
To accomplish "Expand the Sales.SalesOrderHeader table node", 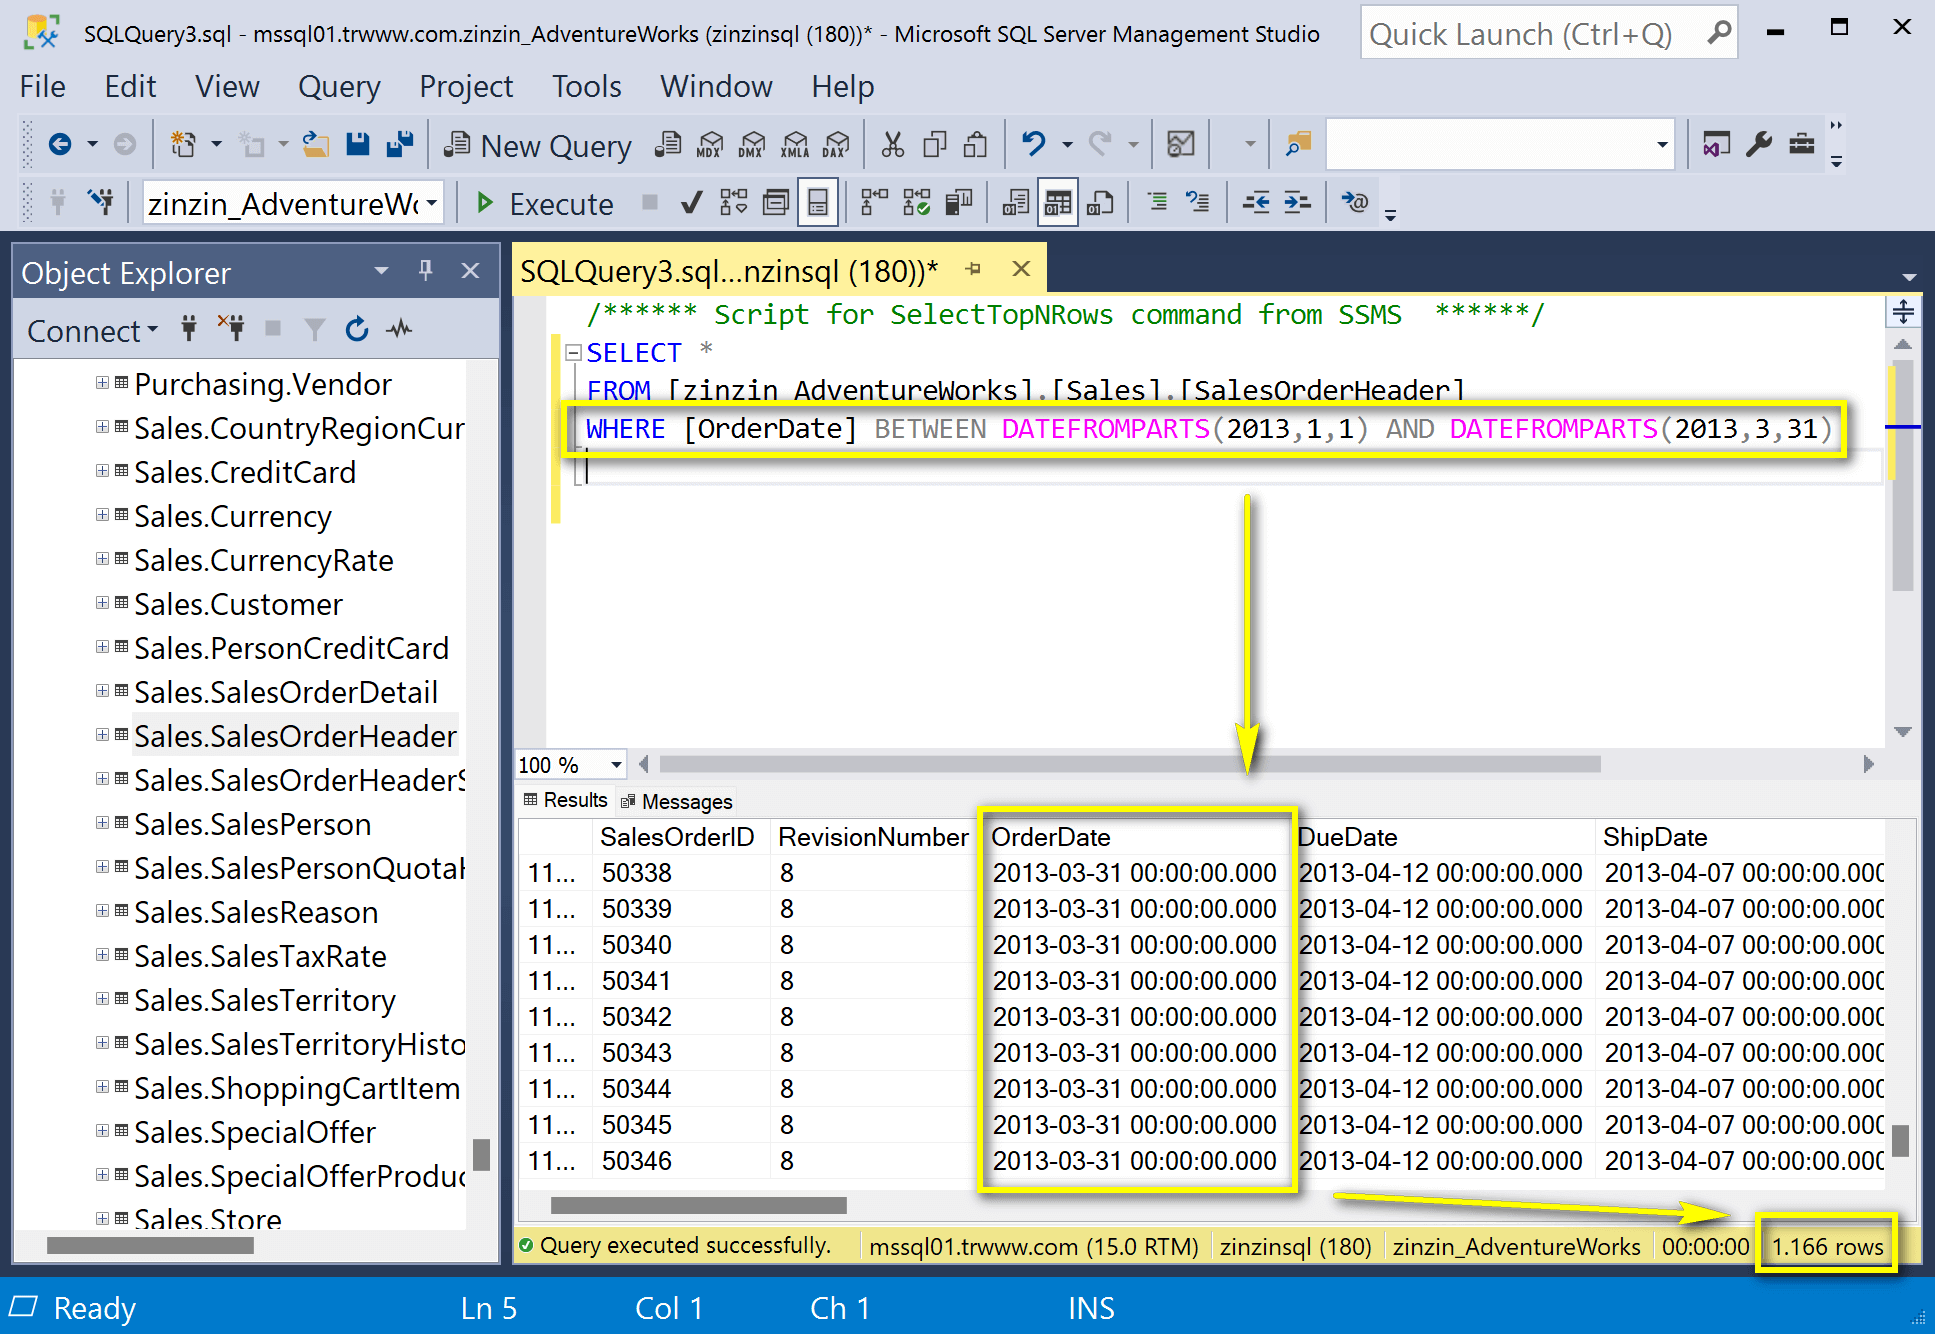I will 102,735.
